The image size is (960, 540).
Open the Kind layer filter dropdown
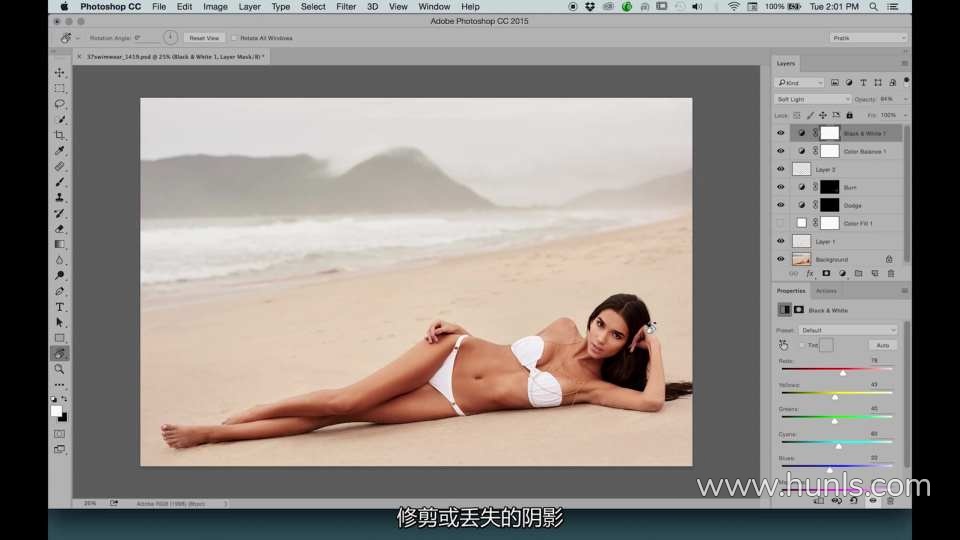800,83
